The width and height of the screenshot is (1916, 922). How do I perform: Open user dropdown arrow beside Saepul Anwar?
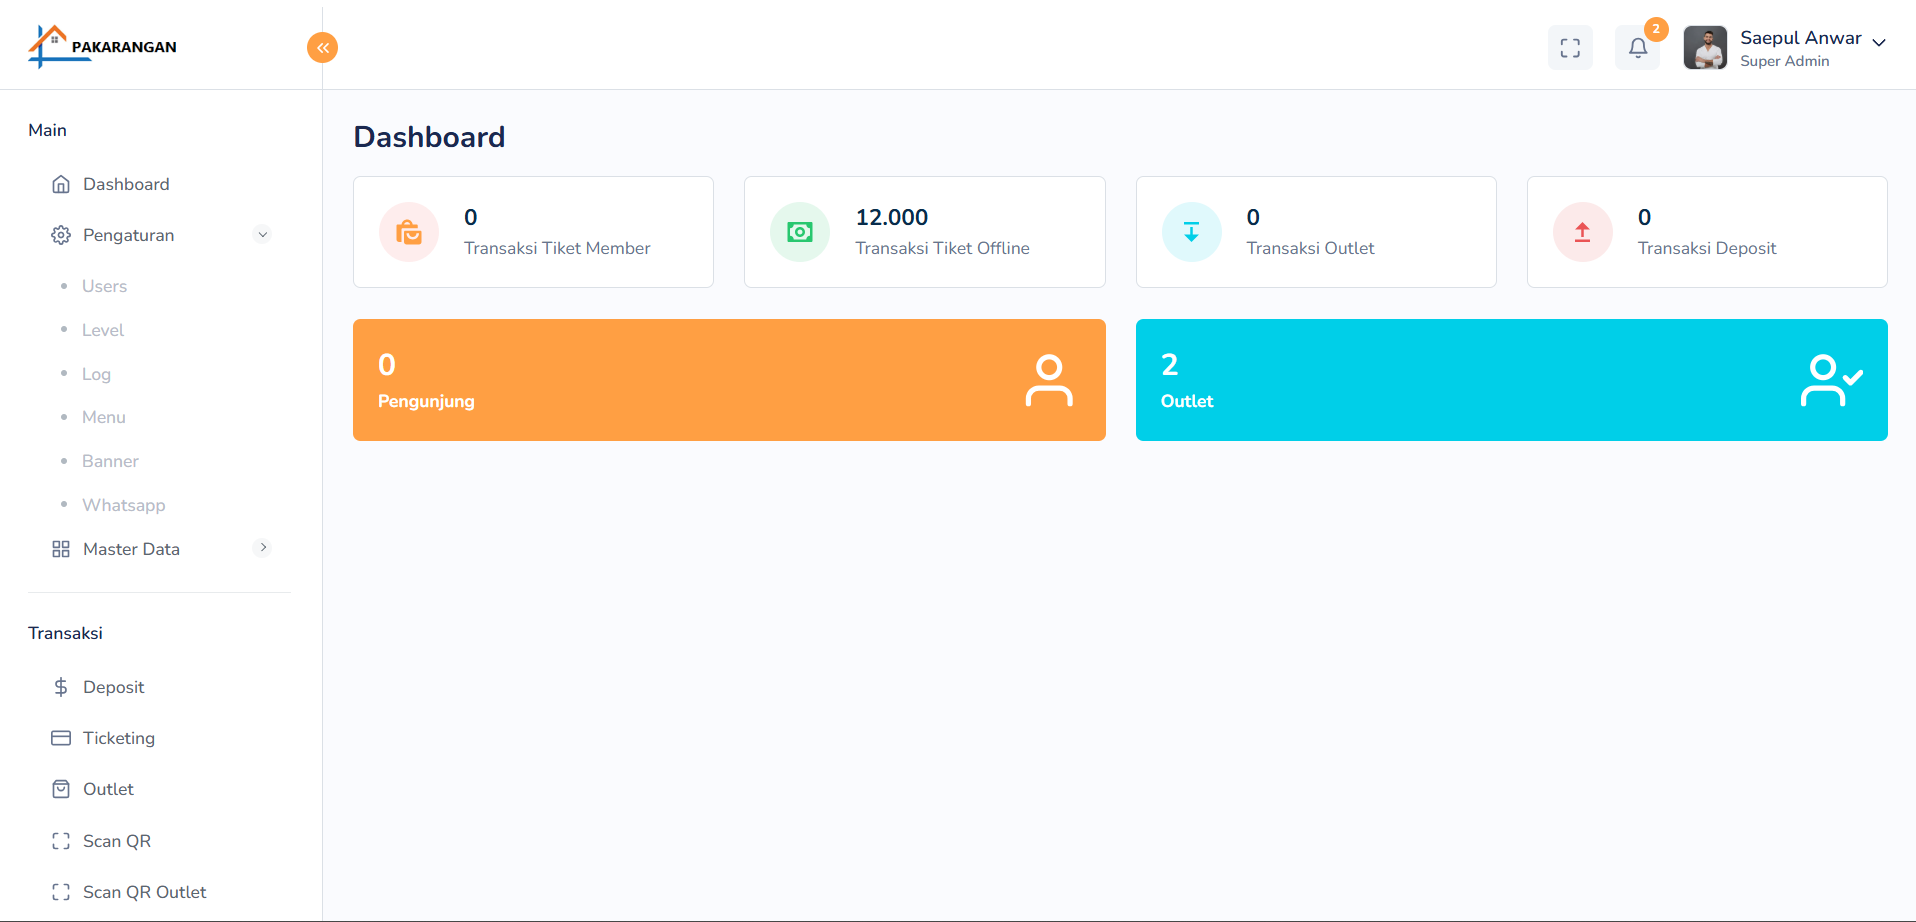click(x=1879, y=43)
